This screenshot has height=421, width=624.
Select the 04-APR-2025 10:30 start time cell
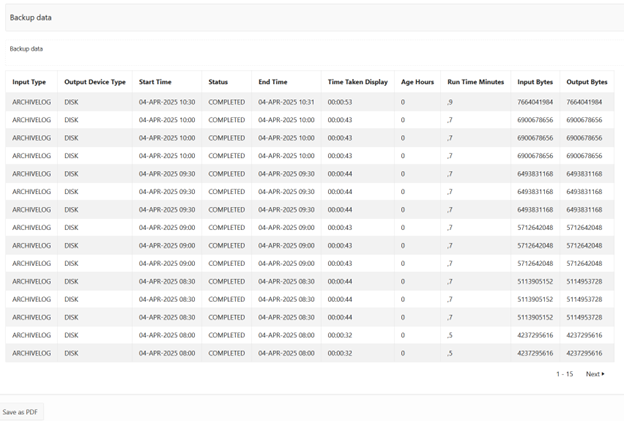[167, 102]
